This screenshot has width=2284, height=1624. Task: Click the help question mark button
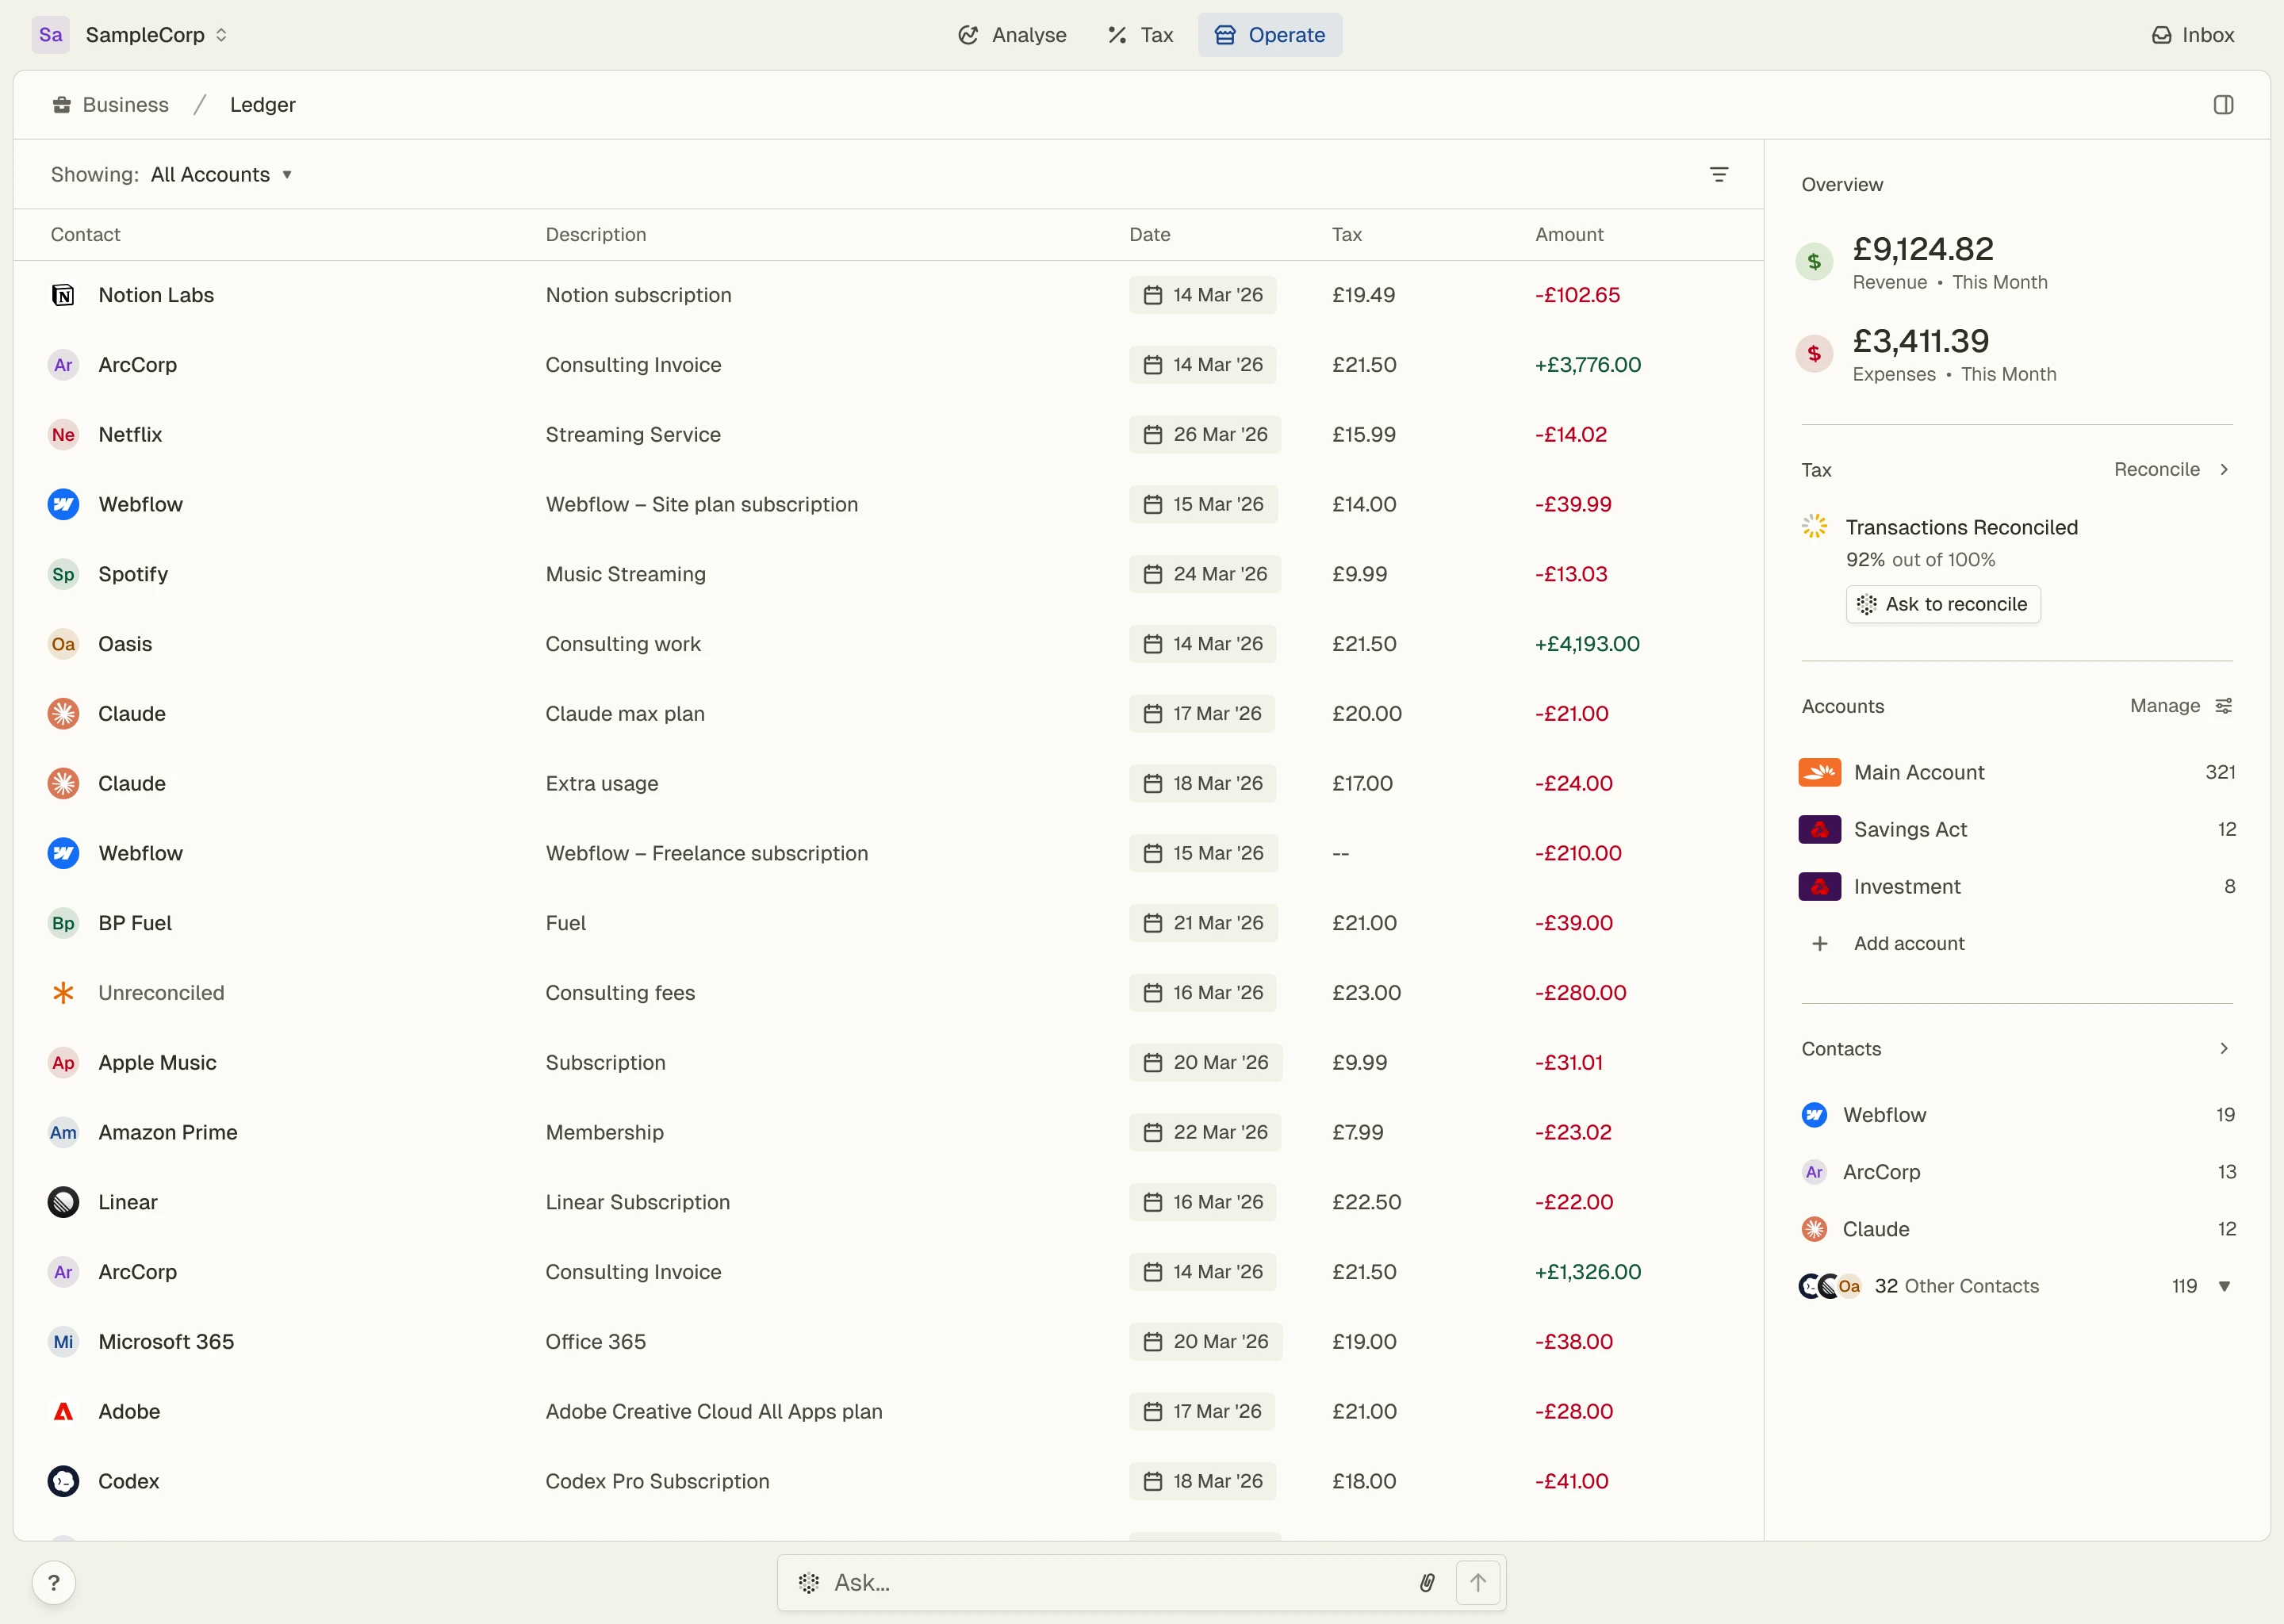coord(54,1583)
